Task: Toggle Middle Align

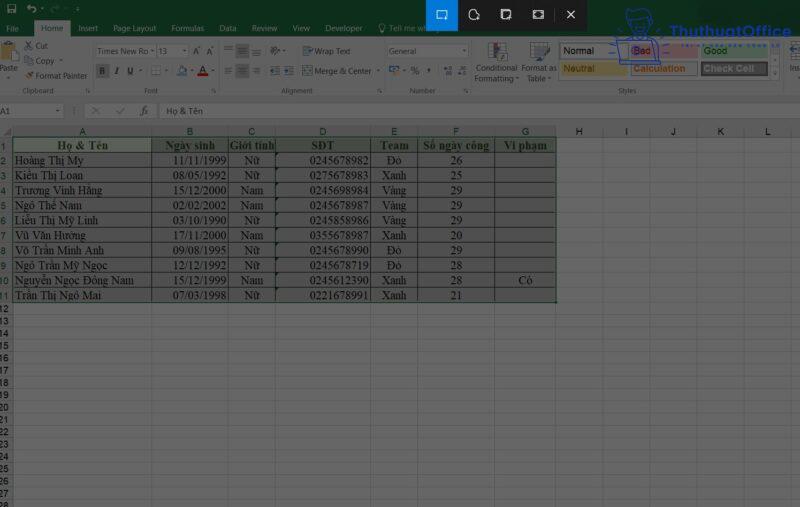Action: point(242,51)
